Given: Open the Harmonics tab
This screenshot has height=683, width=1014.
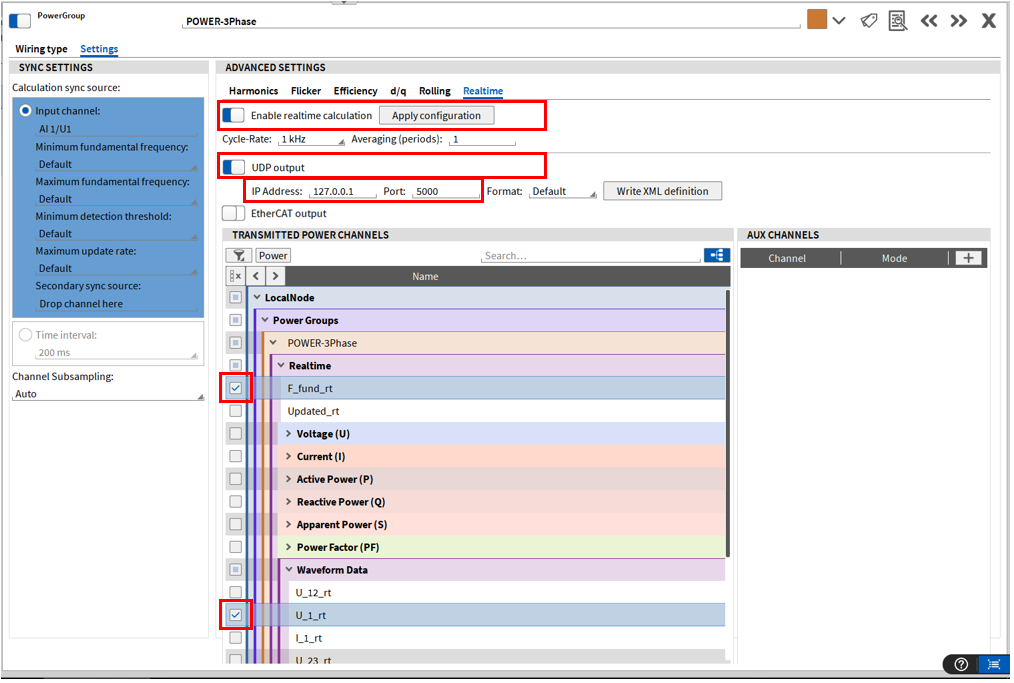Looking at the screenshot, I should click(254, 91).
